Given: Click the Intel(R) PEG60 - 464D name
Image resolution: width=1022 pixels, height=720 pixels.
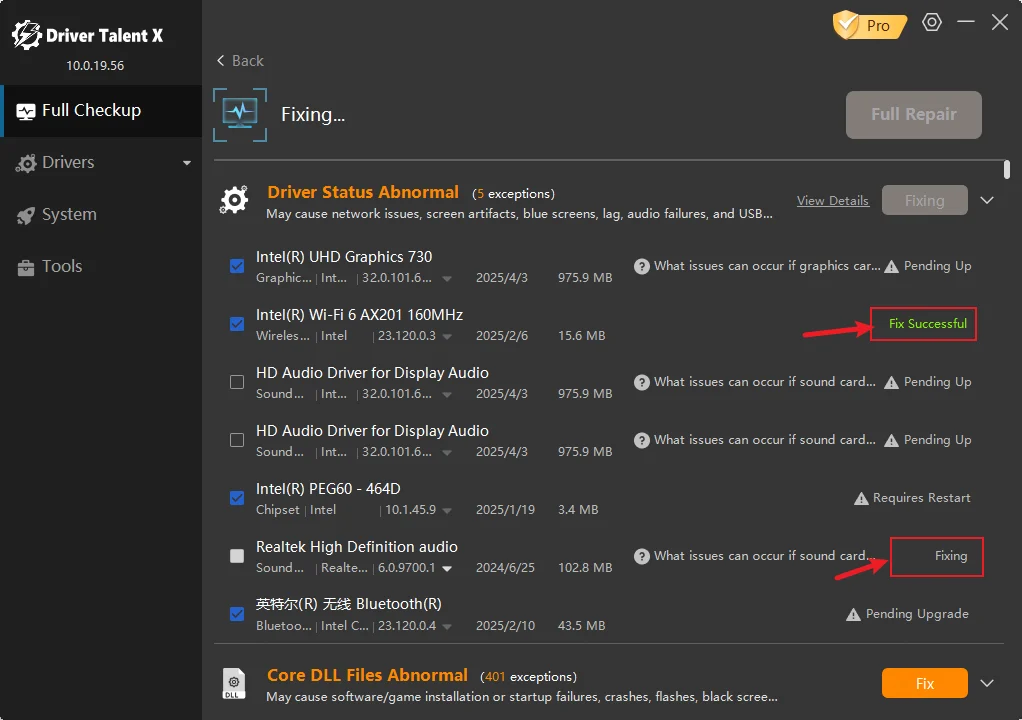Looking at the screenshot, I should click(328, 489).
